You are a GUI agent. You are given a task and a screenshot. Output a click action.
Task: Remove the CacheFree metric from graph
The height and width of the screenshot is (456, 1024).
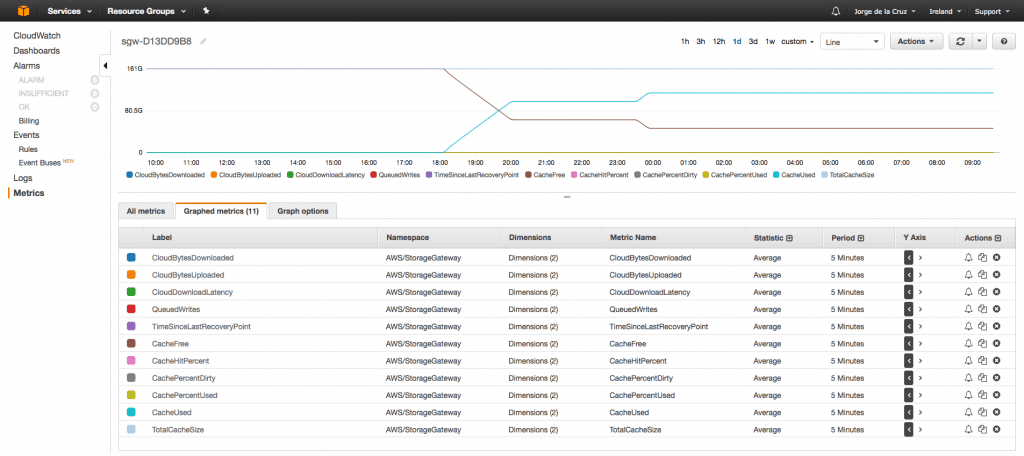pos(997,344)
